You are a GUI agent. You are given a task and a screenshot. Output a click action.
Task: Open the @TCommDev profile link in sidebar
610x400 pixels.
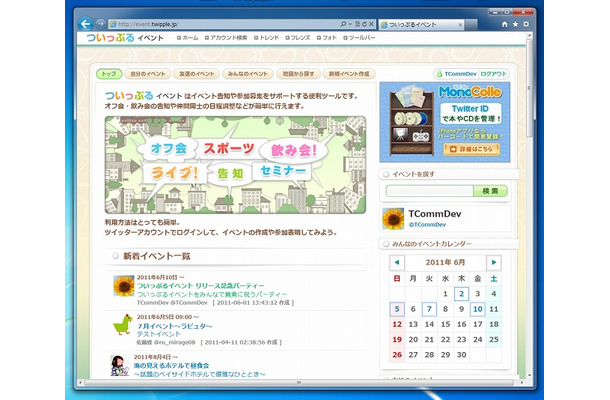427,225
